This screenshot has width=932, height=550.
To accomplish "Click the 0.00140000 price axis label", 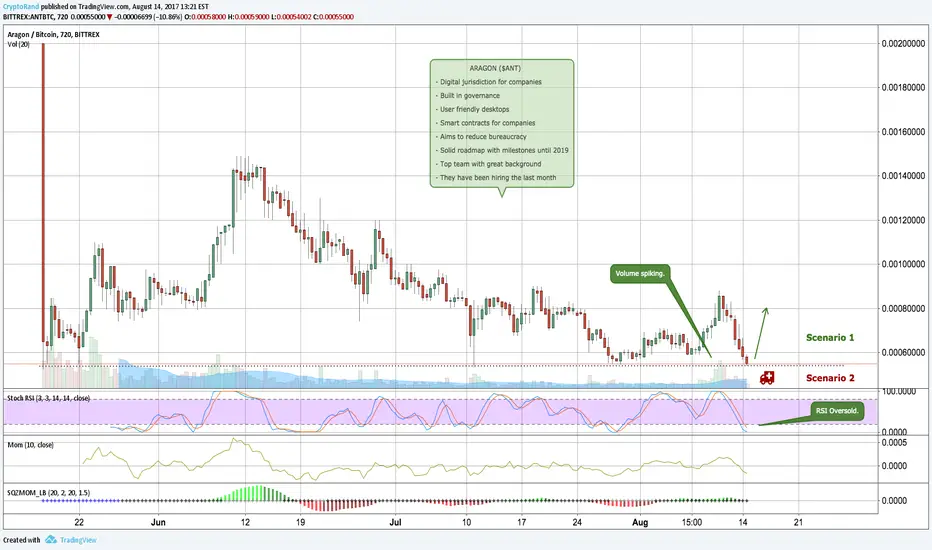I will click(903, 176).
